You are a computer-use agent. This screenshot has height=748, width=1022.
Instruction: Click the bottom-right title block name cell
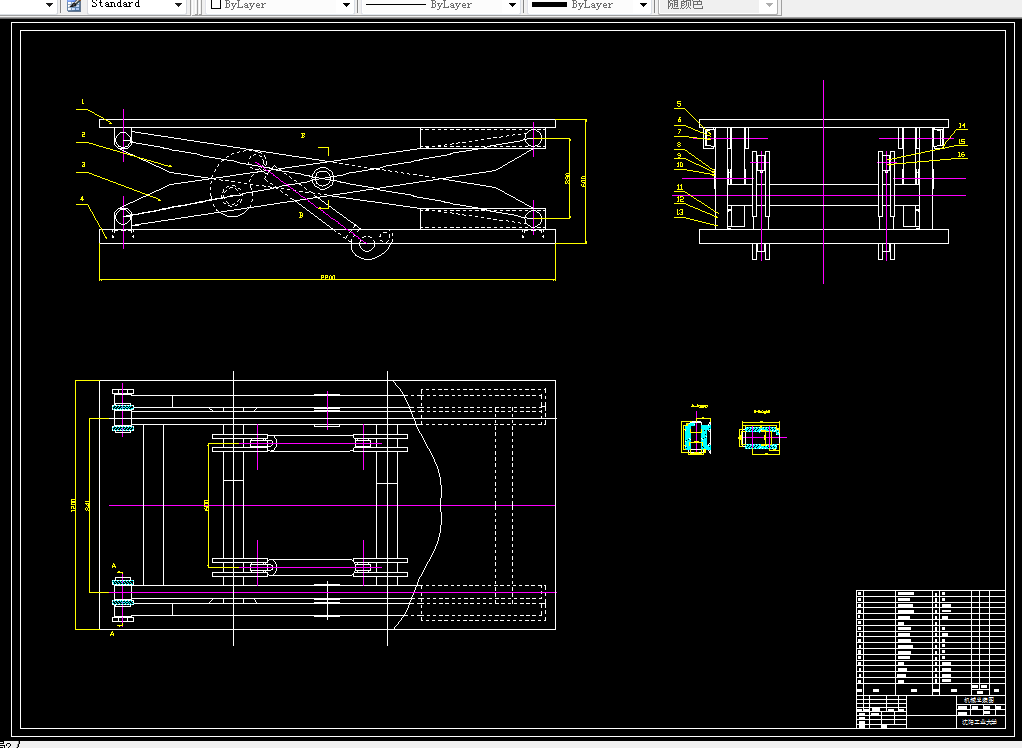(x=979, y=722)
